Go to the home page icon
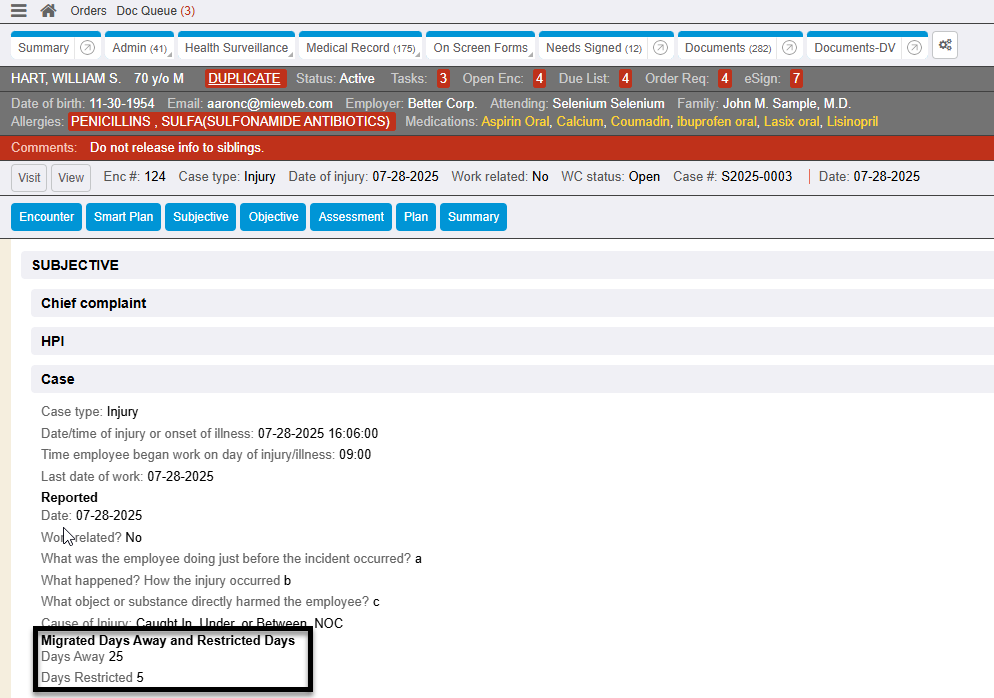The image size is (994, 698). tap(48, 11)
